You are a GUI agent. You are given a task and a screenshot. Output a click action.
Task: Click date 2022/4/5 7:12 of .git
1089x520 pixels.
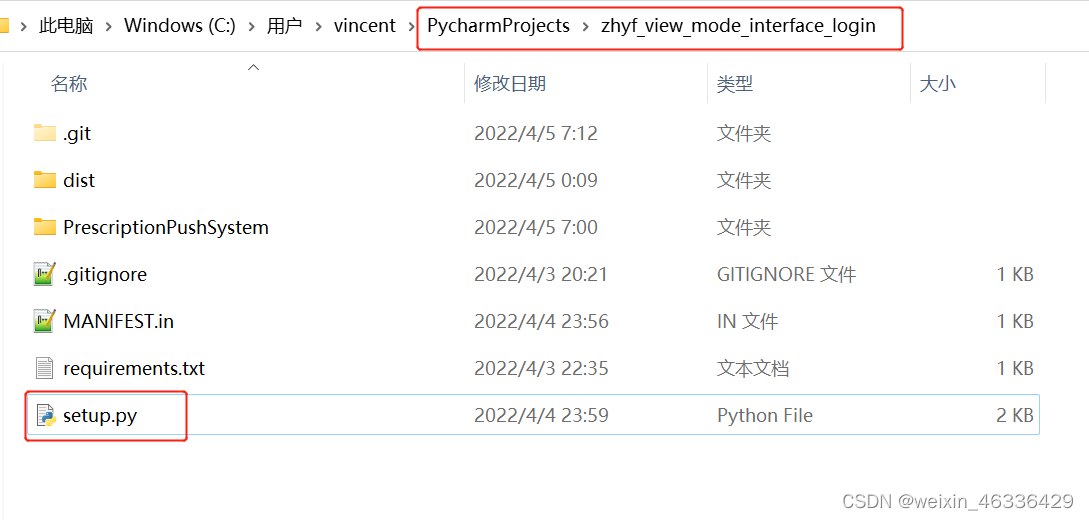(535, 133)
